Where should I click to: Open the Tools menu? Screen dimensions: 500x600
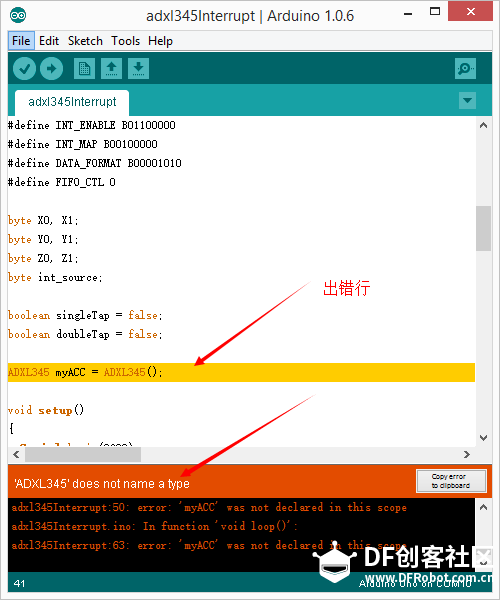pyautogui.click(x=125, y=41)
